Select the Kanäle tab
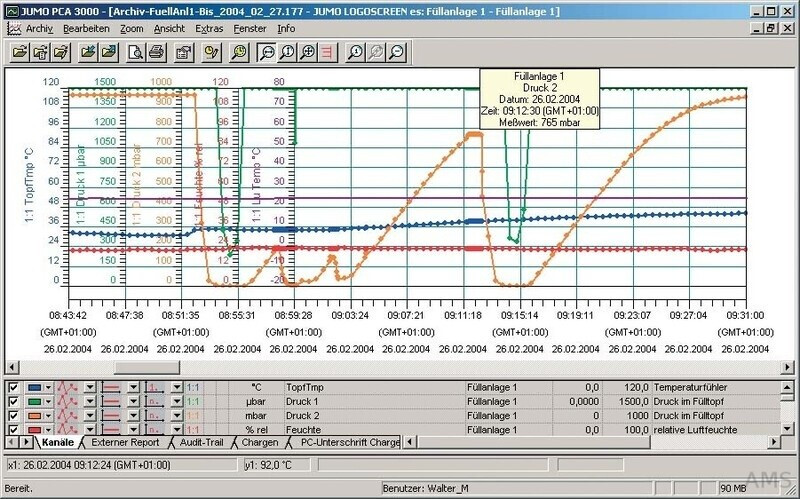 click(58, 442)
